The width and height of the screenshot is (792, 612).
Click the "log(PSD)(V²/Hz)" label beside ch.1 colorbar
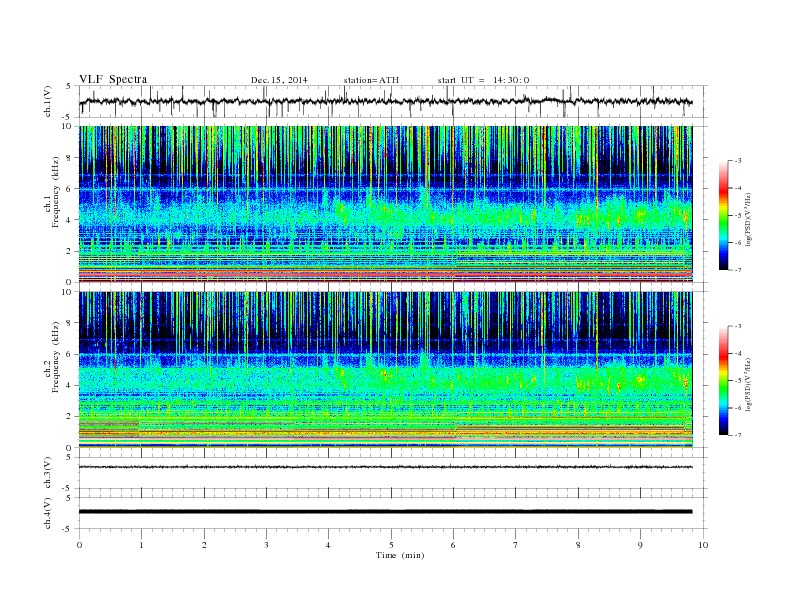[749, 219]
